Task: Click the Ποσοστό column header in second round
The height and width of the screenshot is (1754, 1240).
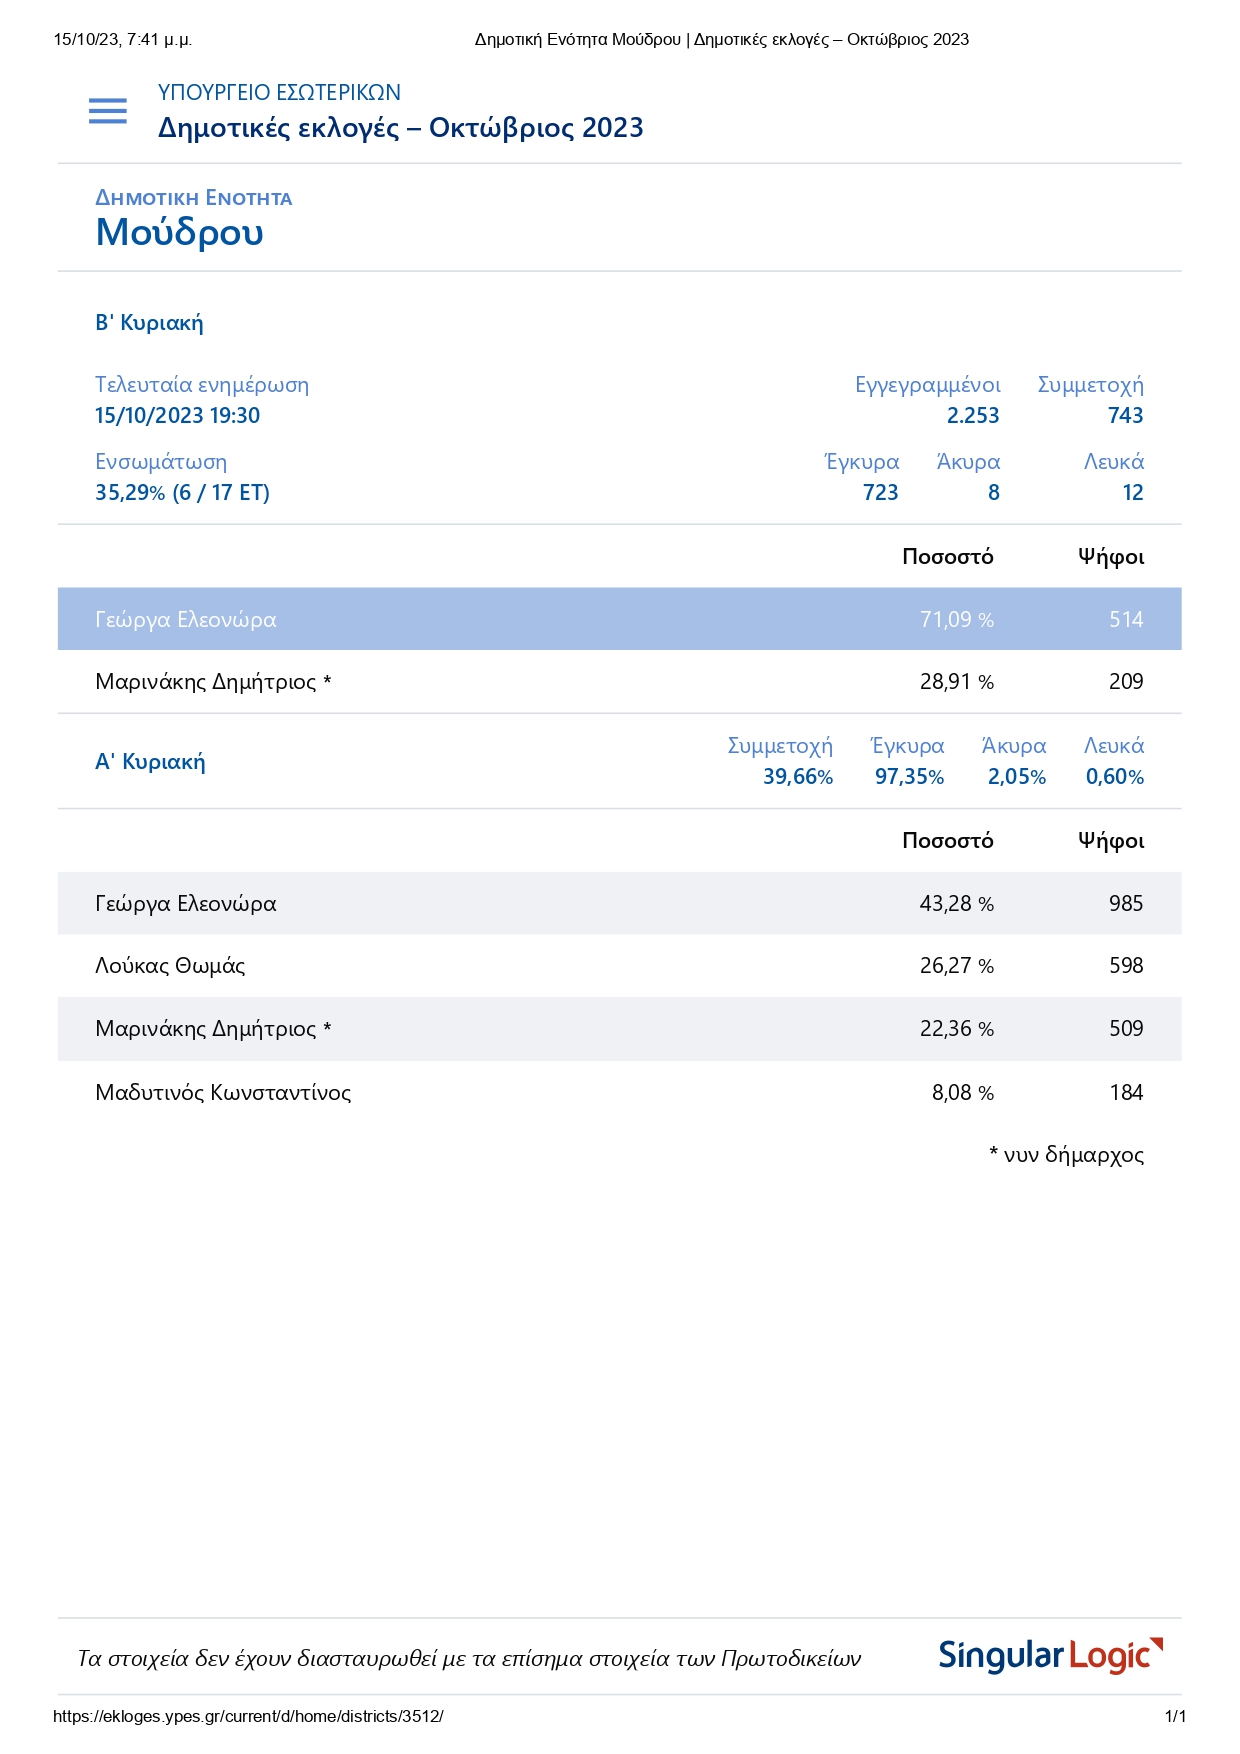Action: point(947,557)
